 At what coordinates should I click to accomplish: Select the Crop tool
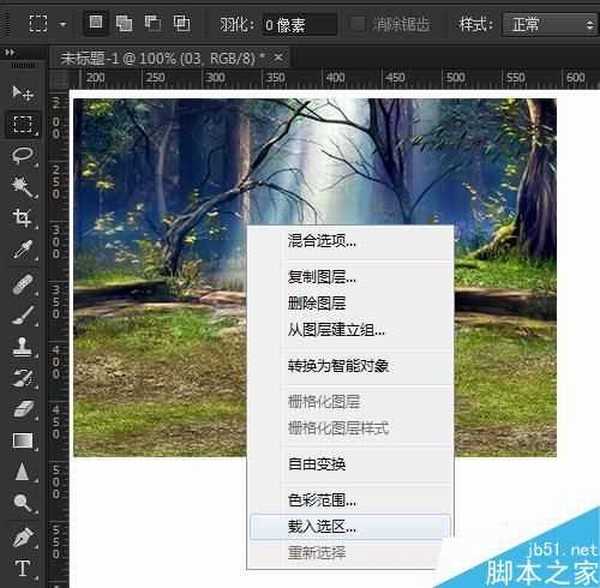(x=23, y=218)
